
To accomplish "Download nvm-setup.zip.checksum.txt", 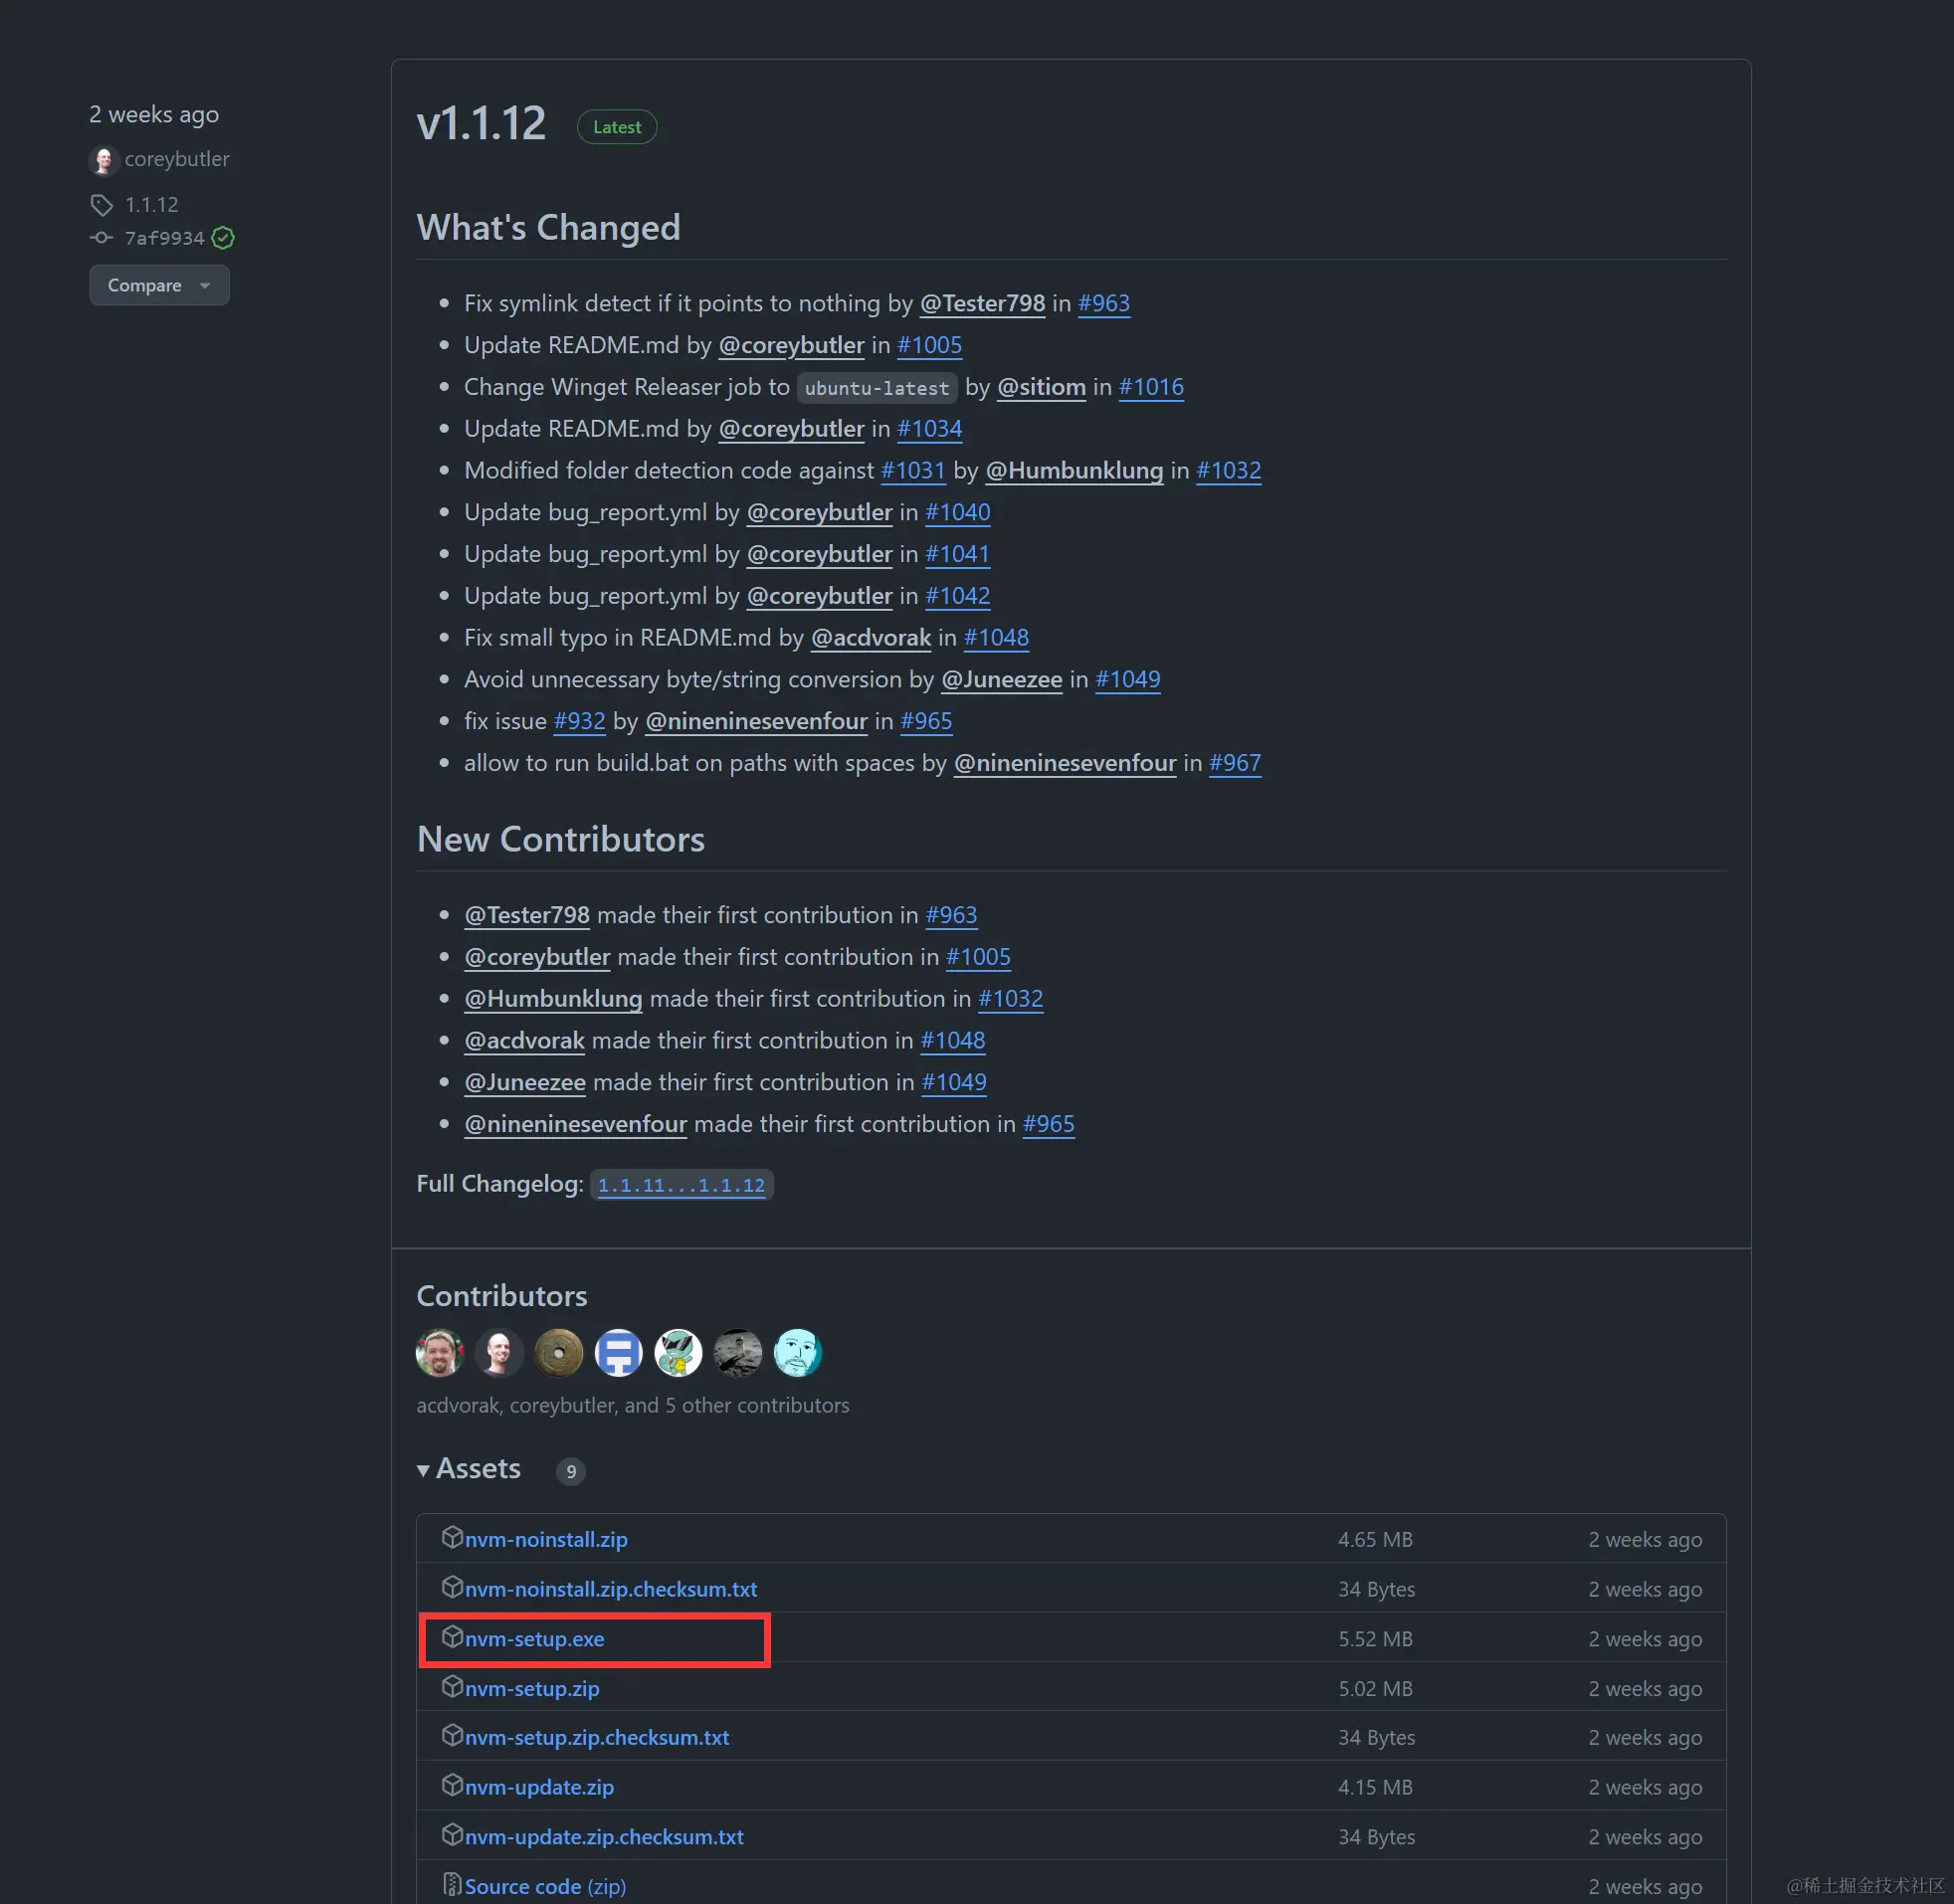I will coord(597,1738).
